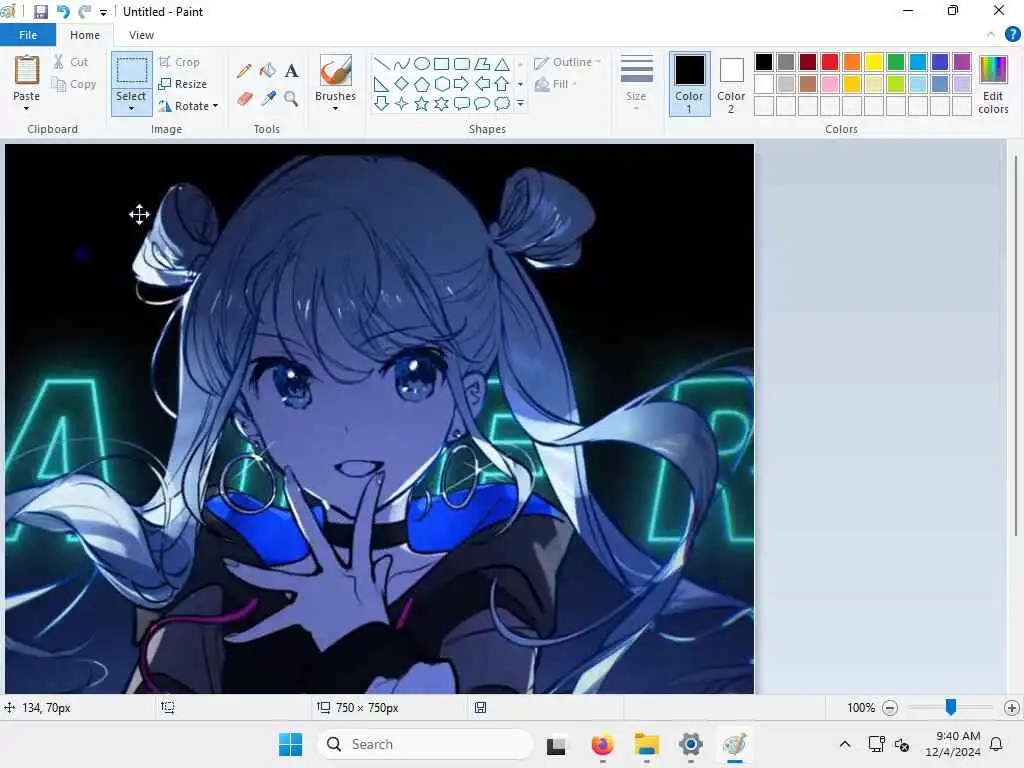The image size is (1024, 768).
Task: Open the Paste dropdown arrow
Action: (x=27, y=108)
